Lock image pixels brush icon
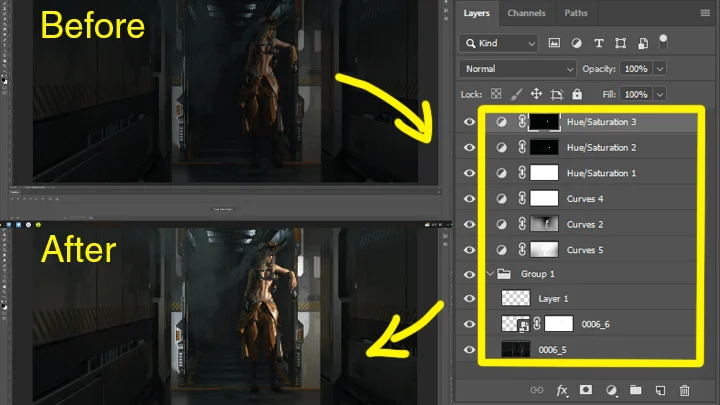Image resolution: width=720 pixels, height=405 pixels. 516,94
